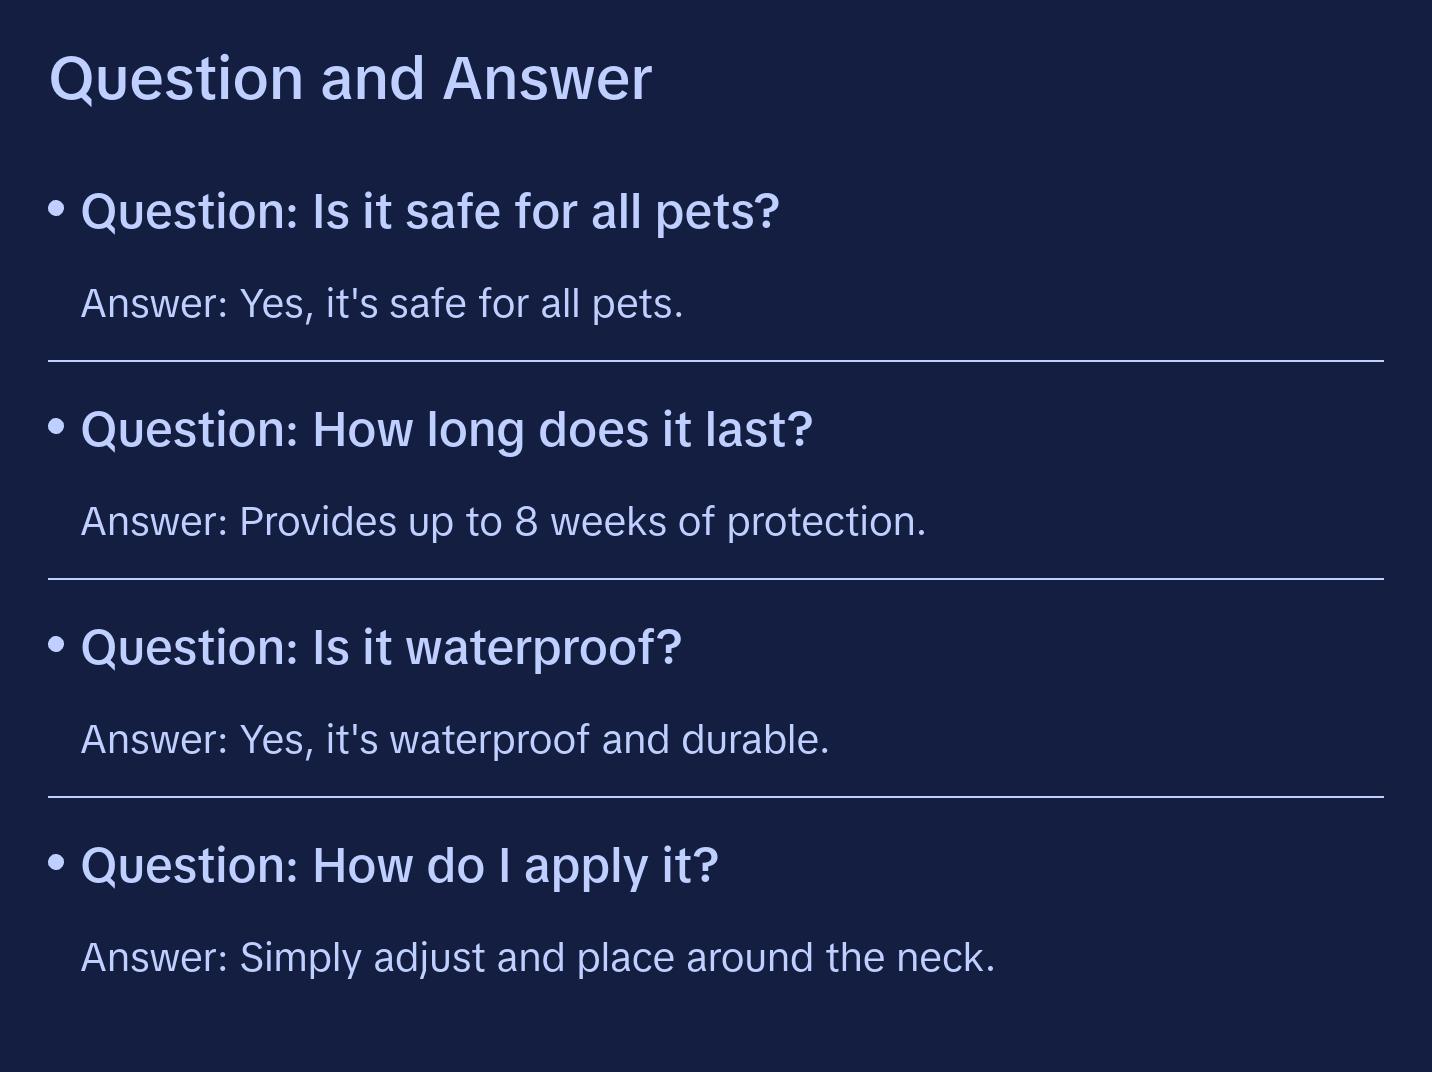This screenshot has height=1072, width=1432.
Task: Click the bullet before 'How do I apply it?'
Action: 57,863
